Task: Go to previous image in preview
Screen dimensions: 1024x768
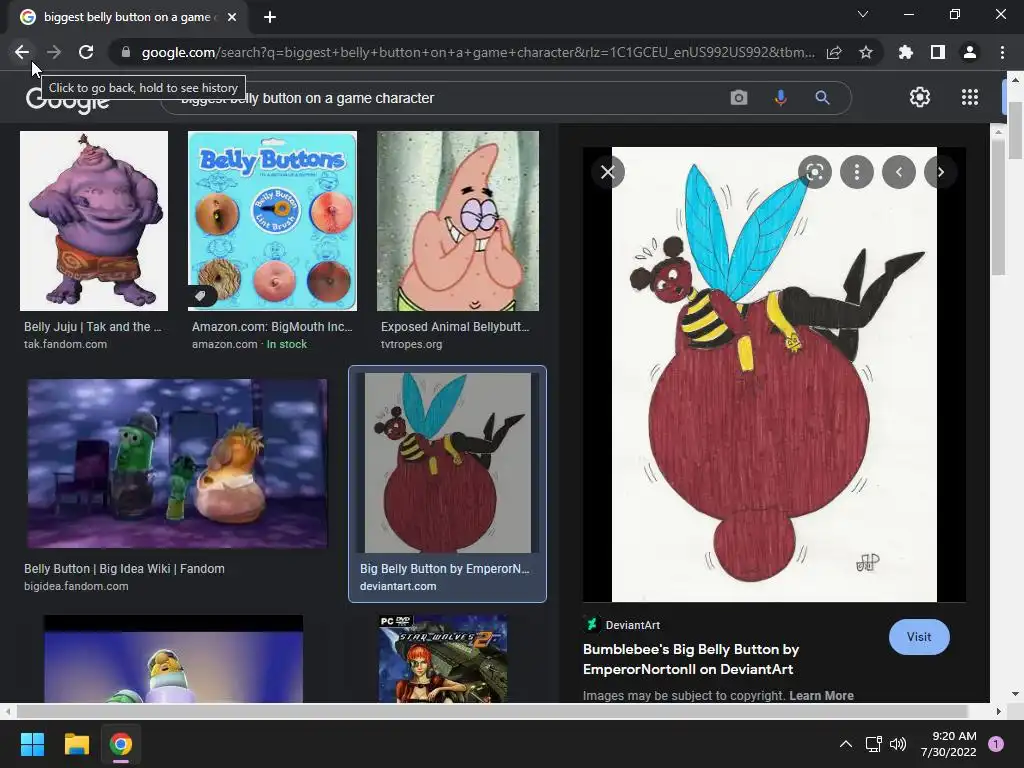Action: (899, 172)
